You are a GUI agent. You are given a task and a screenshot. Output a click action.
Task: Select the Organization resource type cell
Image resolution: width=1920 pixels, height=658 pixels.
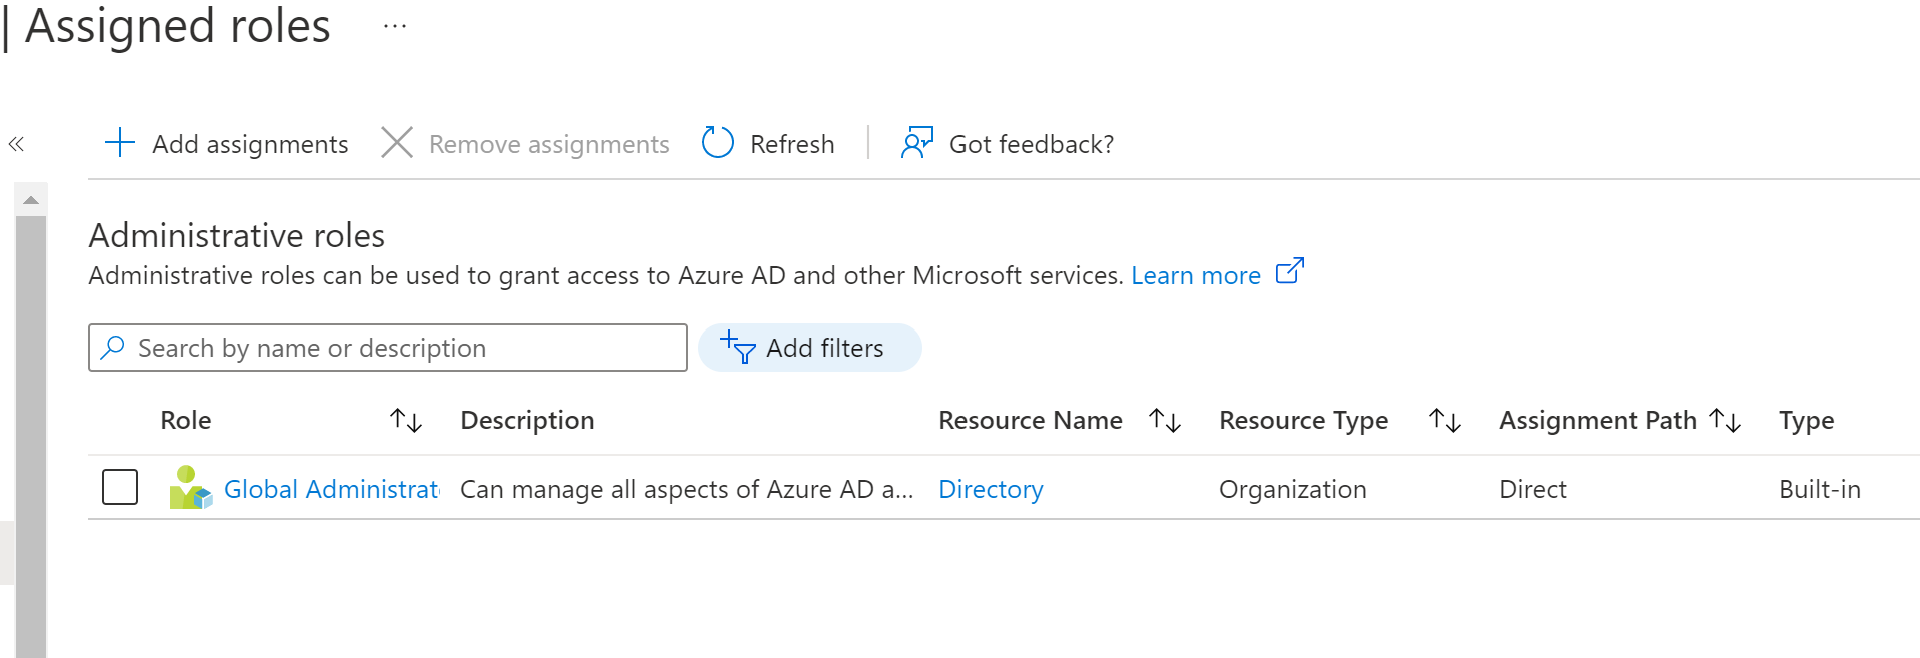click(x=1292, y=489)
